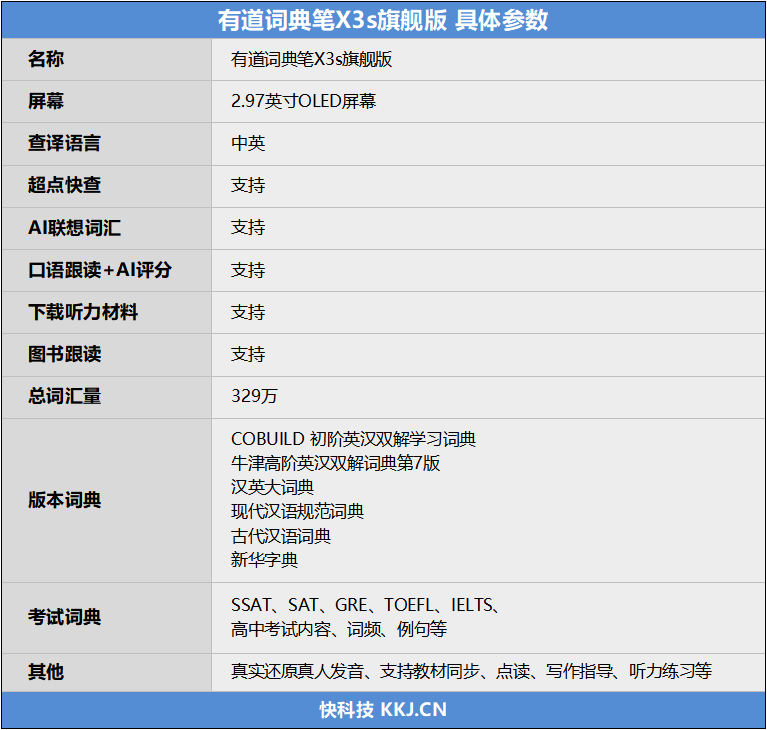Image resolution: width=767 pixels, height=730 pixels.
Task: Click 支持 in the 图书跟读 row
Action: tap(248, 354)
